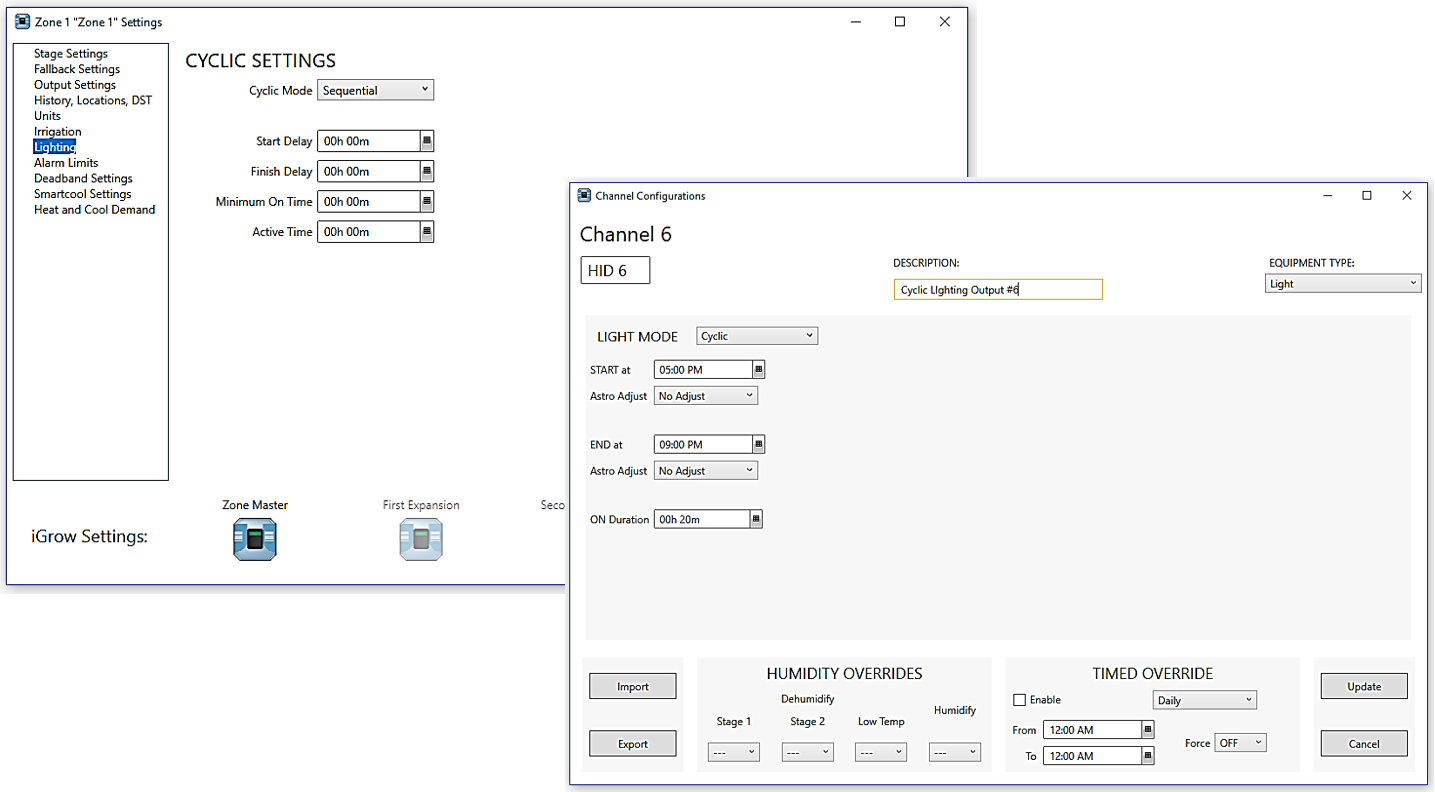Minimize the Zone 1 Settings window
Screen dimensions: 1435x792
[x=856, y=22]
